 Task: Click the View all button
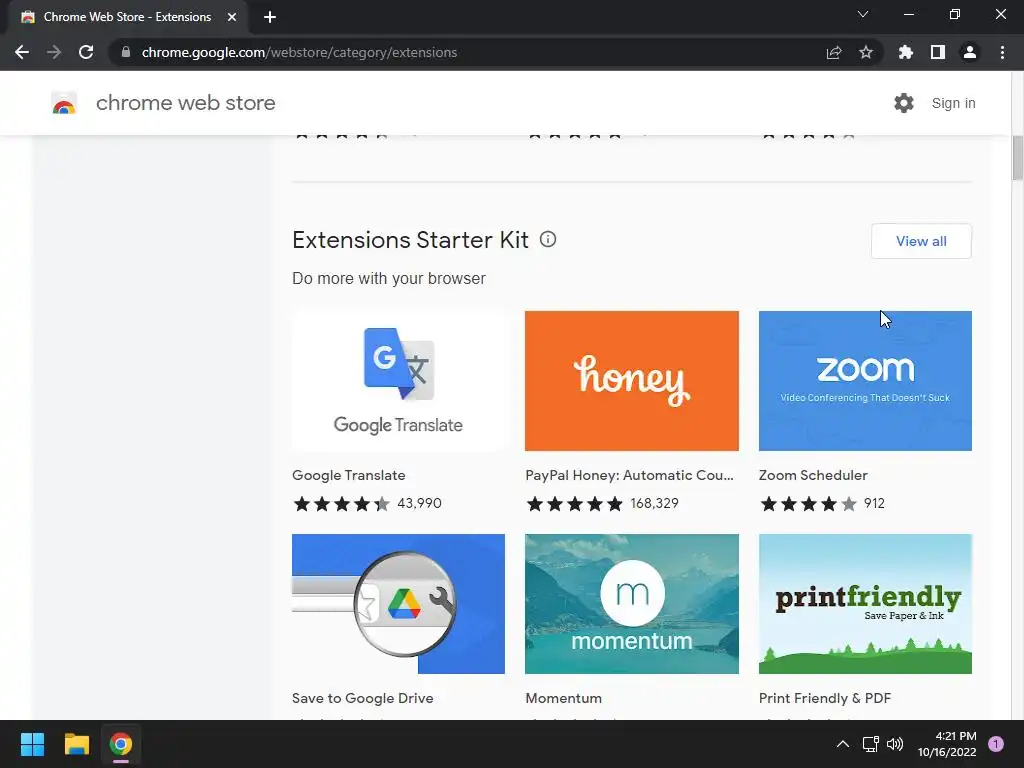point(921,241)
